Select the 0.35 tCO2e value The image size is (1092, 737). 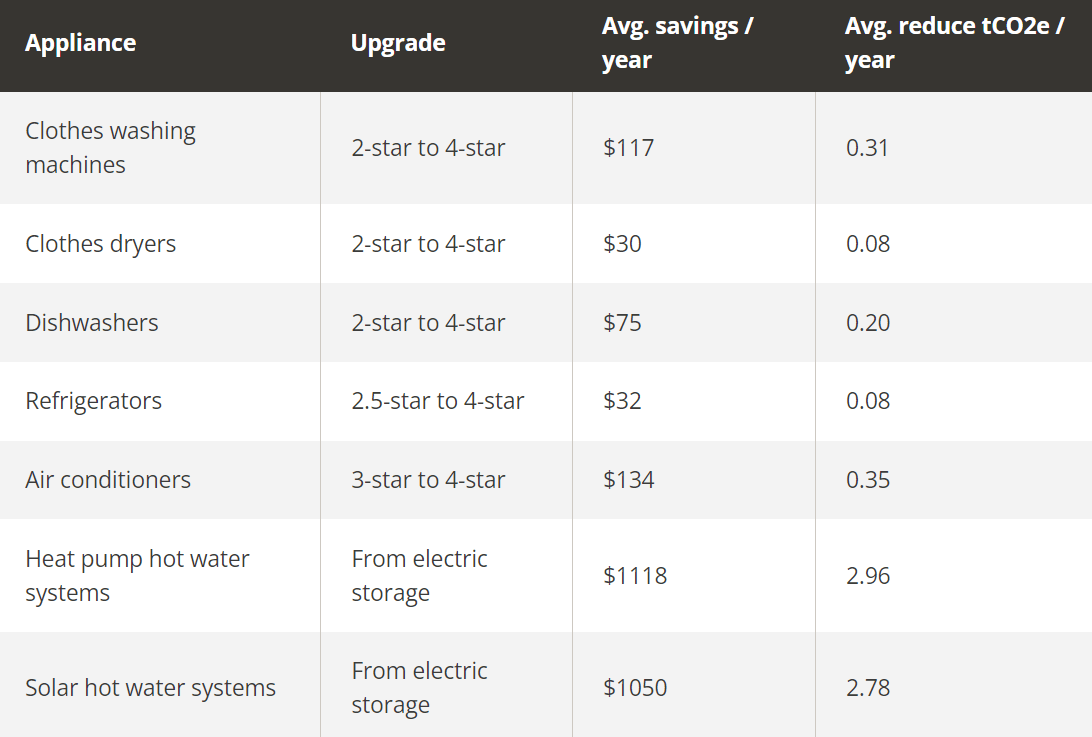[x=867, y=479]
